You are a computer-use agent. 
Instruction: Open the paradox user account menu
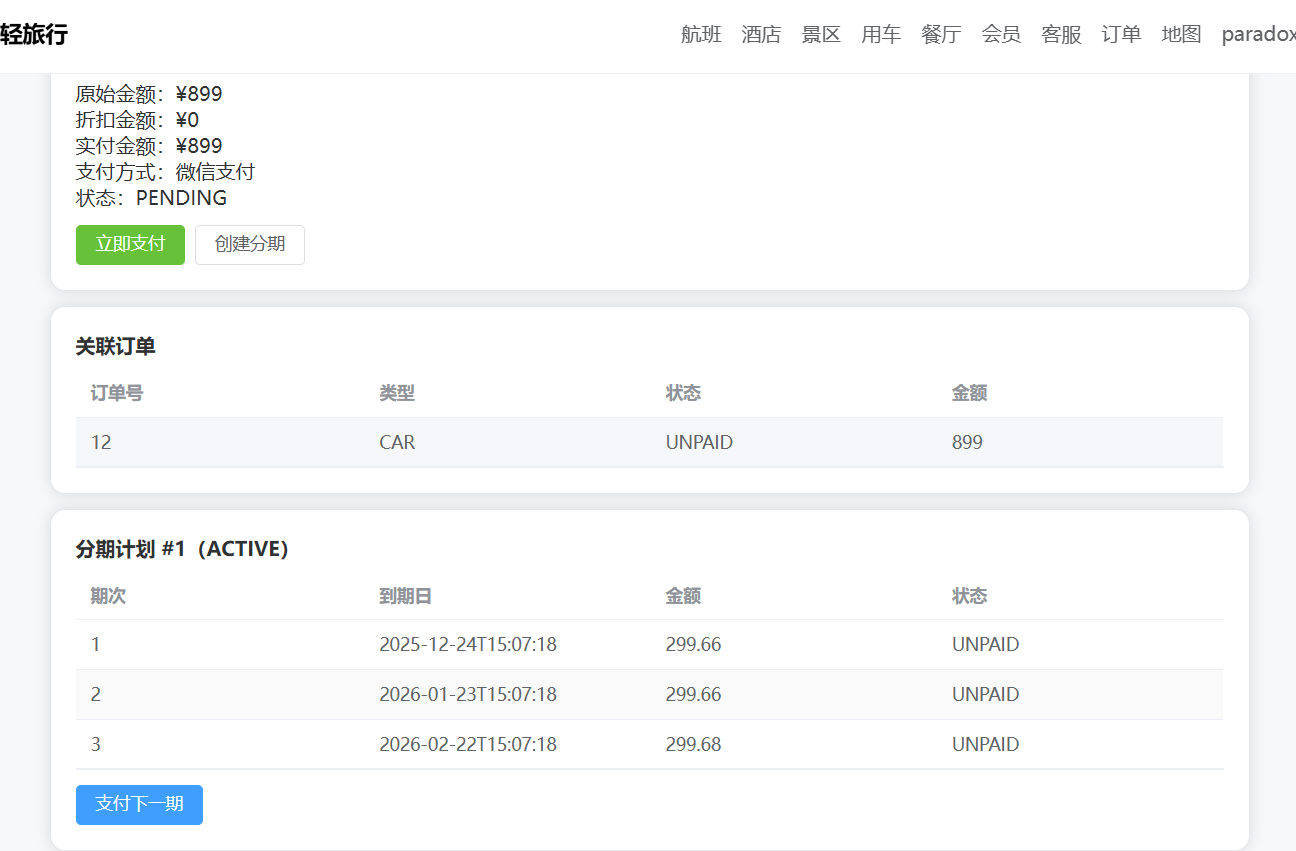tap(1257, 35)
